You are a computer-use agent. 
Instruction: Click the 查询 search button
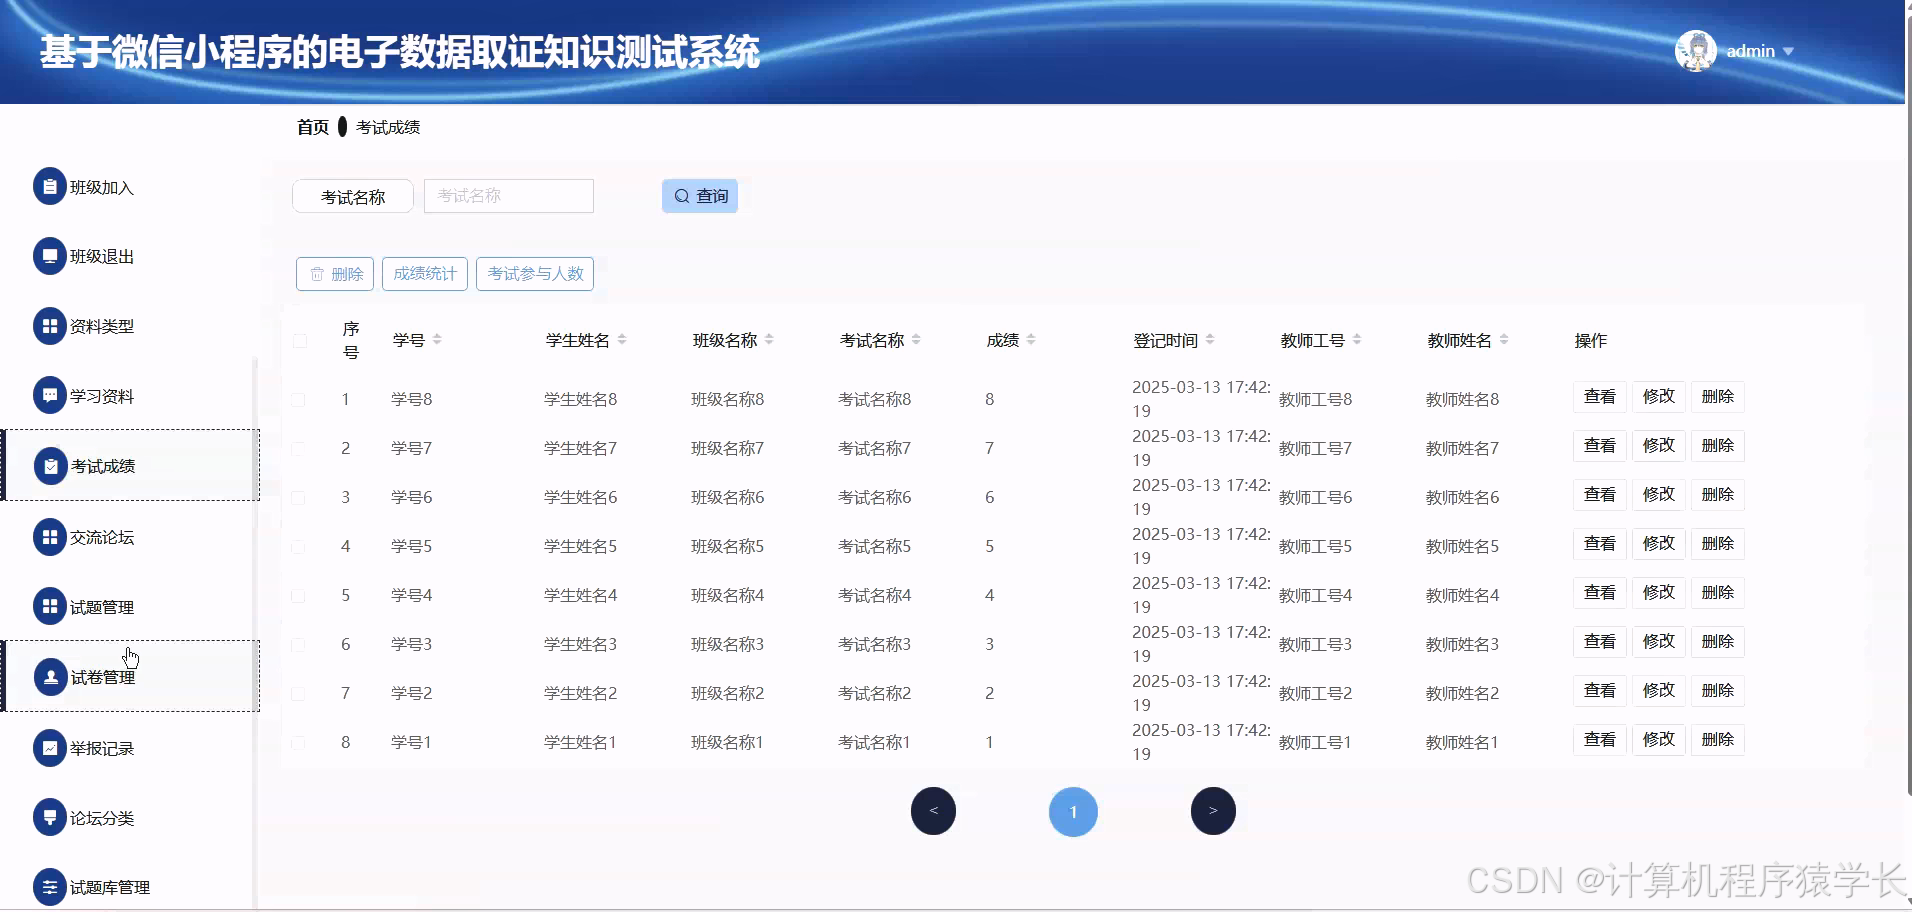pos(700,195)
